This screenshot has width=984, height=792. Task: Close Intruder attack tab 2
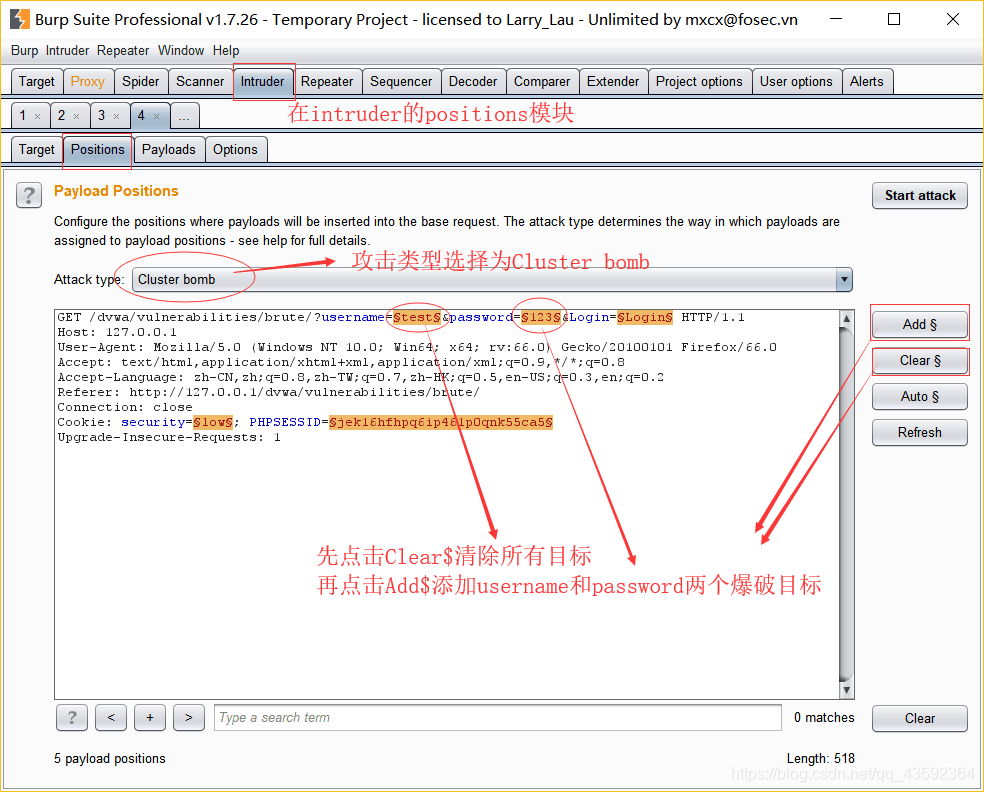(77, 116)
